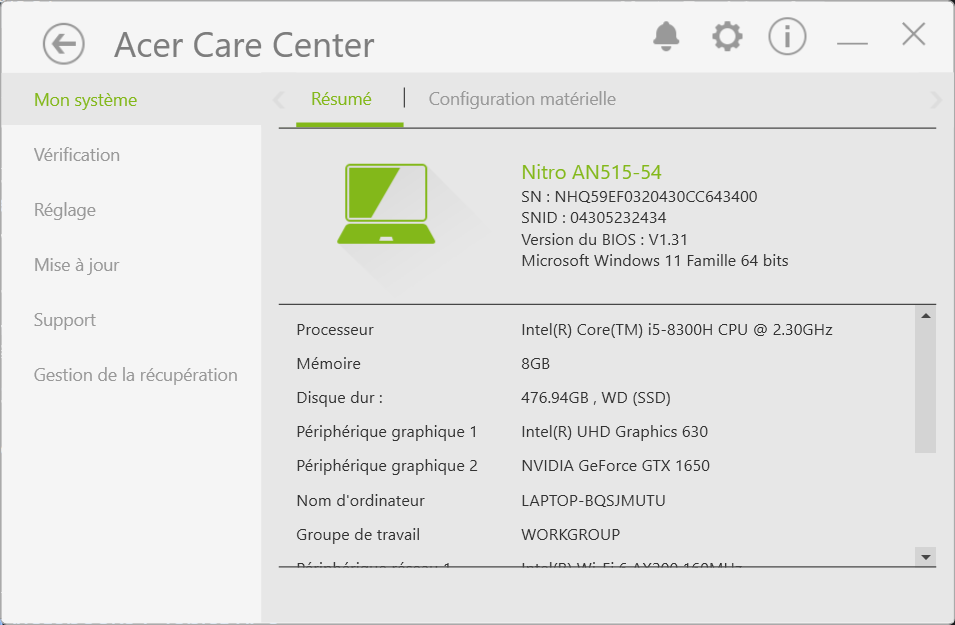Click the Nitro AN515-54 model name
Image resolution: width=955 pixels, height=625 pixels.
(591, 172)
